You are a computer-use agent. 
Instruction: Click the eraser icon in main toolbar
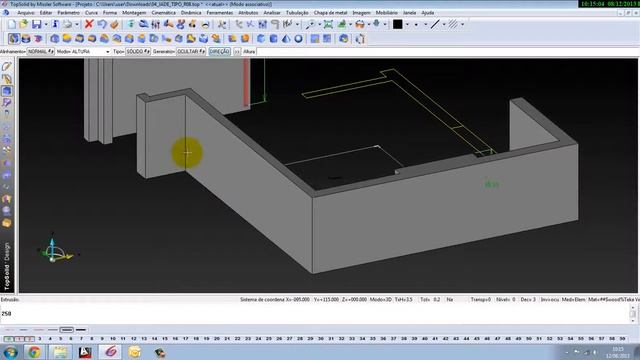pyautogui.click(x=114, y=24)
